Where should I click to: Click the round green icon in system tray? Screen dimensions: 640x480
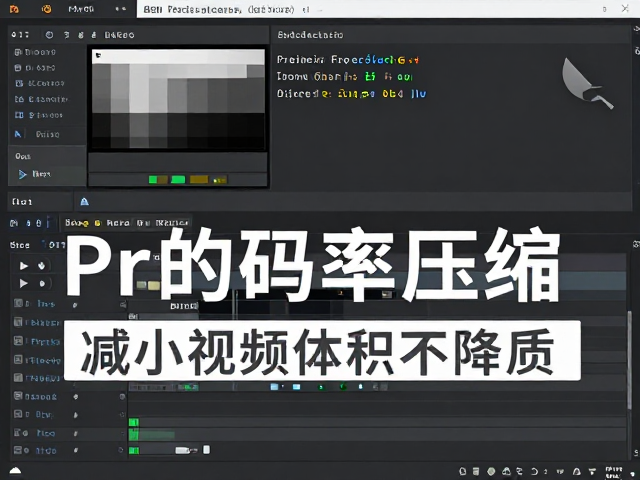[491, 471]
